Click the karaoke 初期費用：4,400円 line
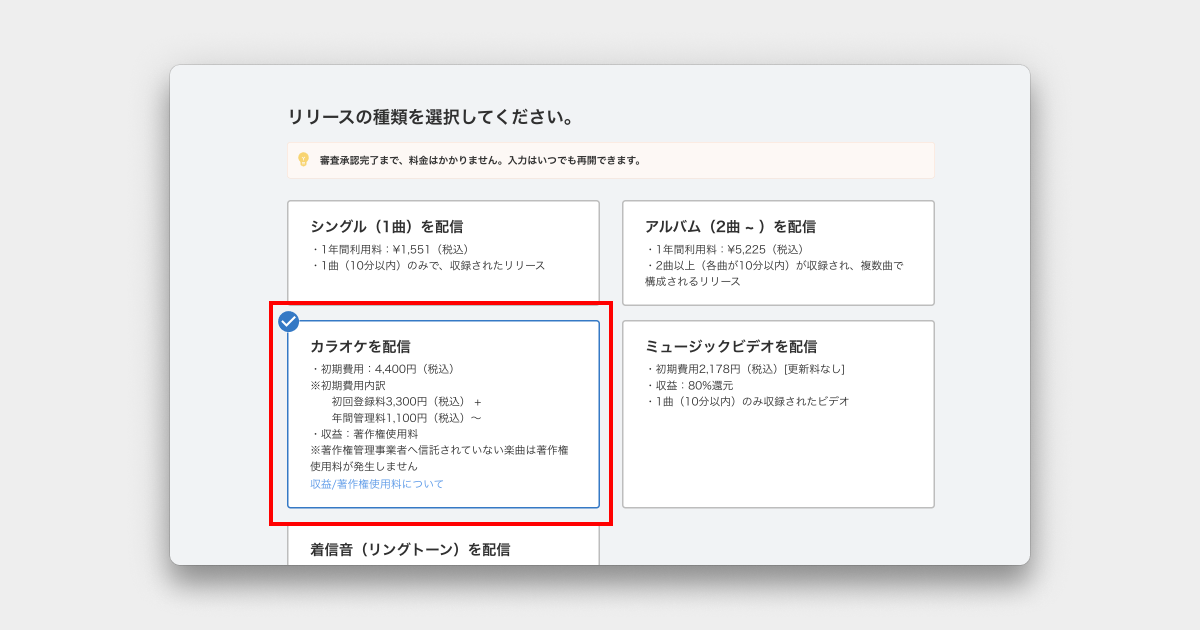The width and height of the screenshot is (1200, 630). pyautogui.click(x=383, y=369)
